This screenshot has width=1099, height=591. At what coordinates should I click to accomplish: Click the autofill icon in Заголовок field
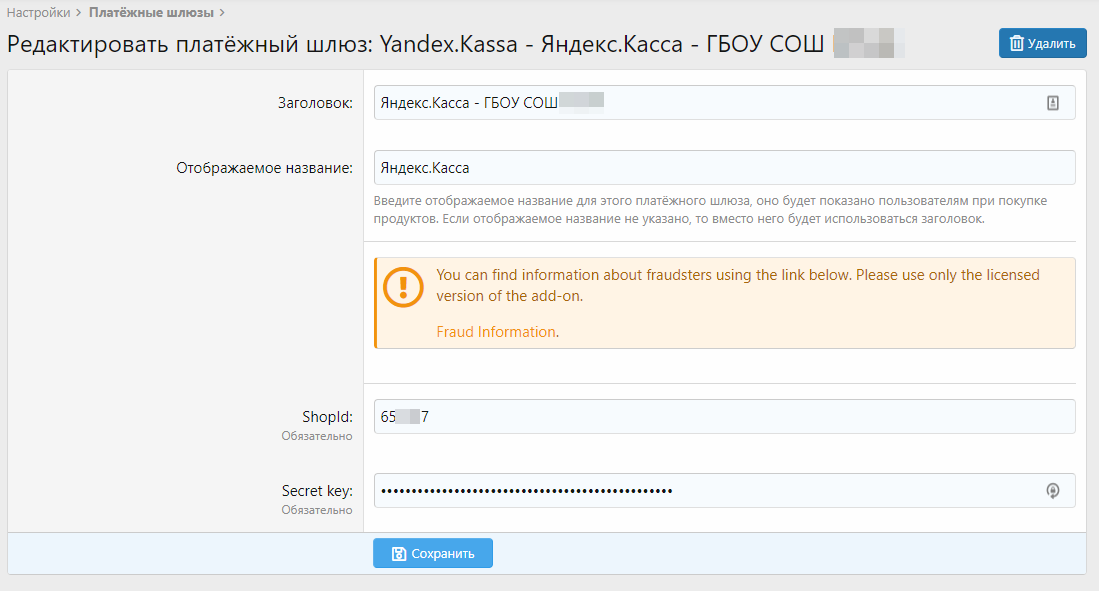point(1052,102)
